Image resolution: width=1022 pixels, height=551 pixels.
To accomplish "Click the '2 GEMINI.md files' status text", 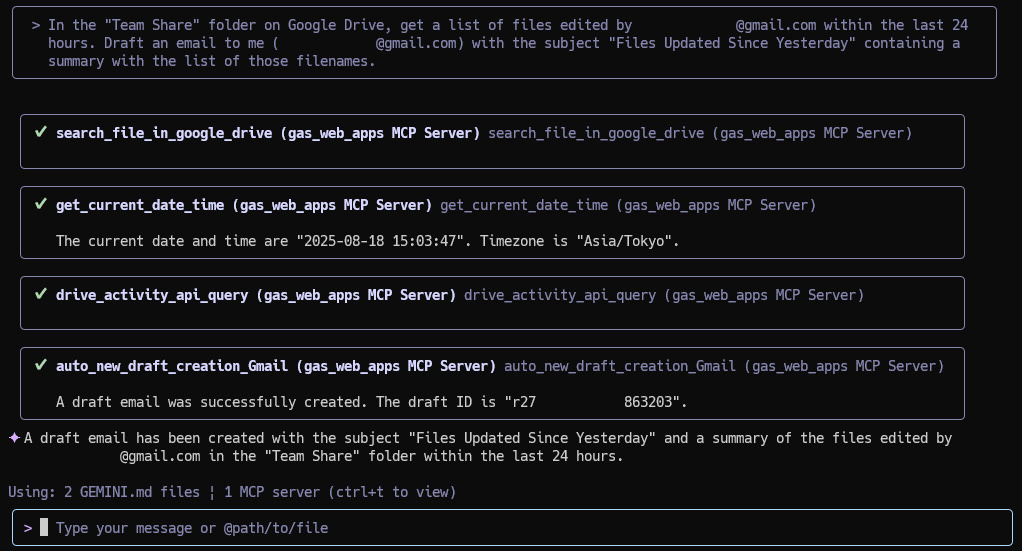I will coord(132,492).
